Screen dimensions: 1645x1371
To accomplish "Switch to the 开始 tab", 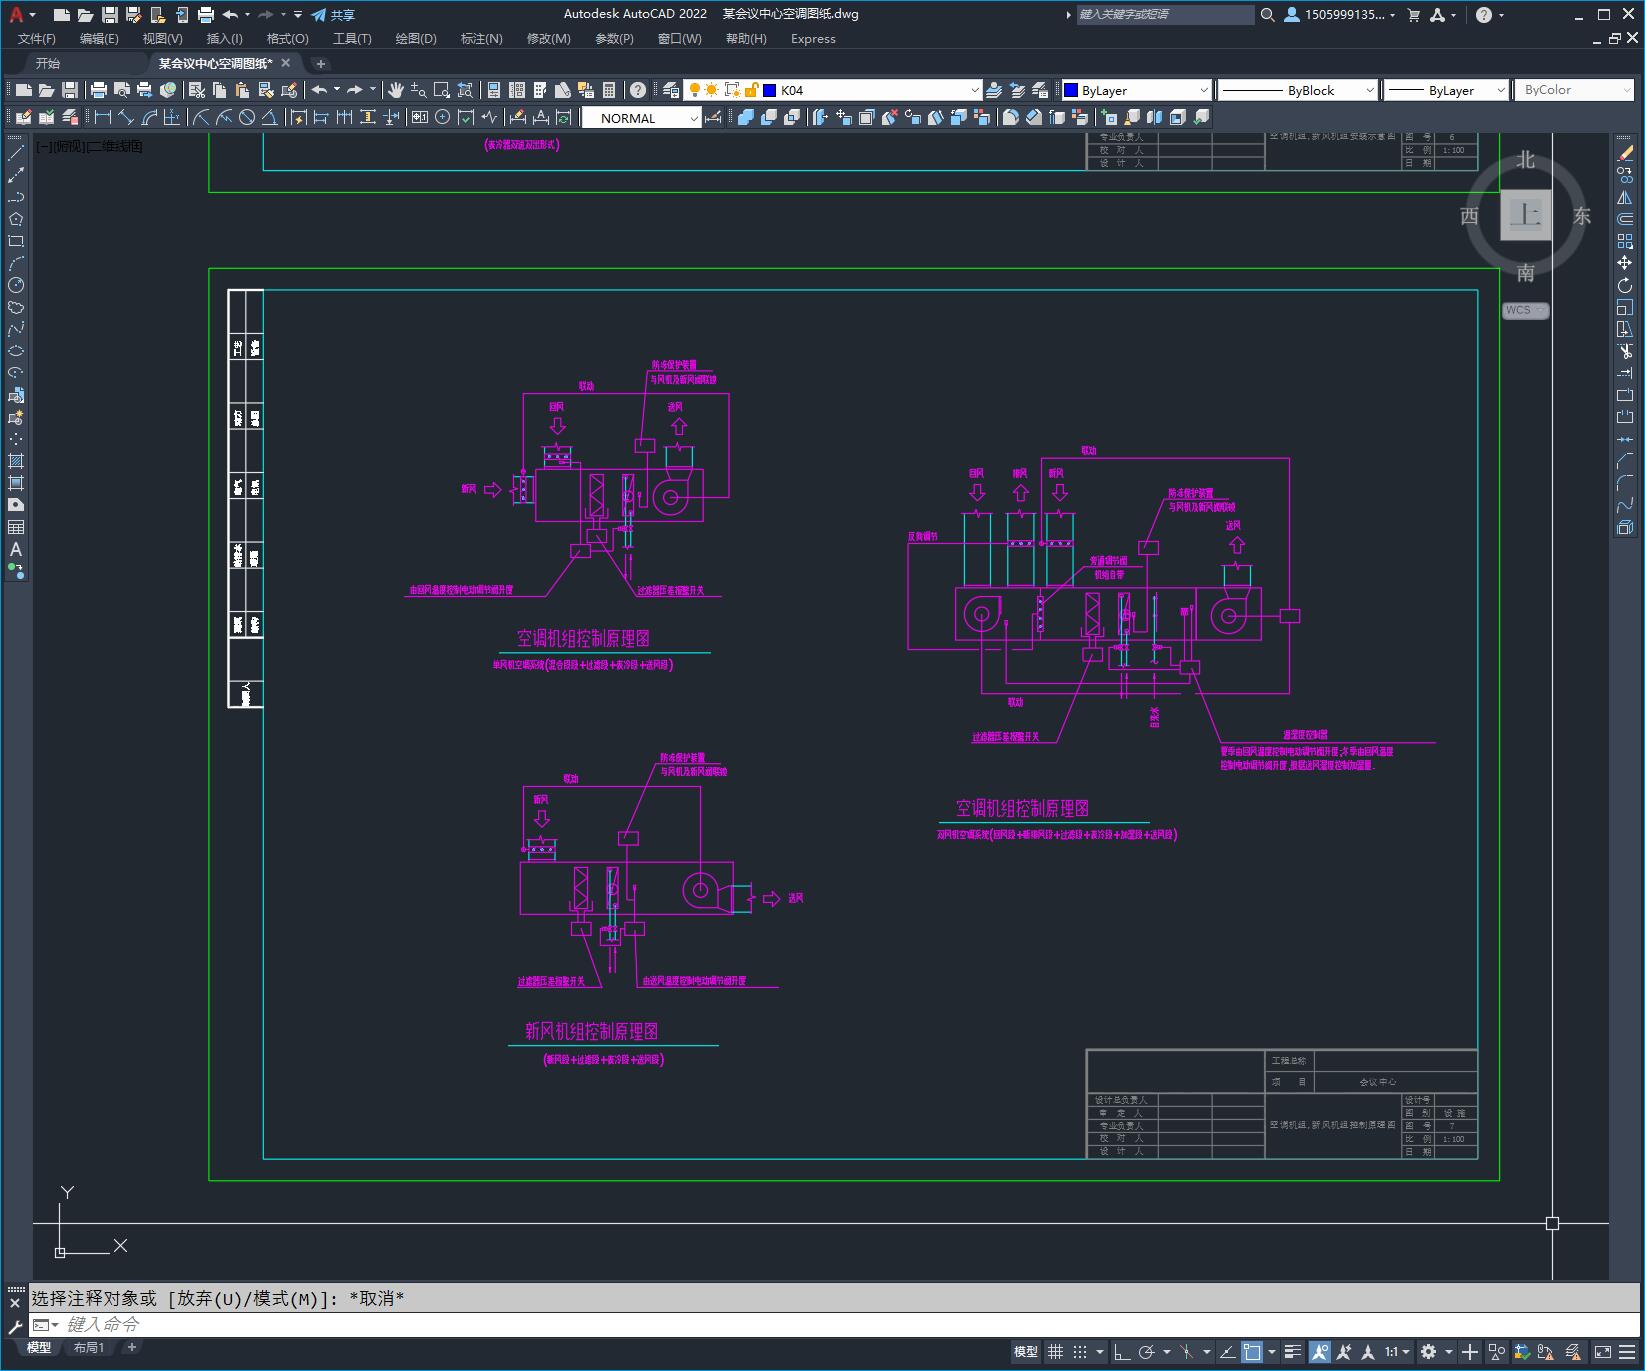I will coord(48,63).
